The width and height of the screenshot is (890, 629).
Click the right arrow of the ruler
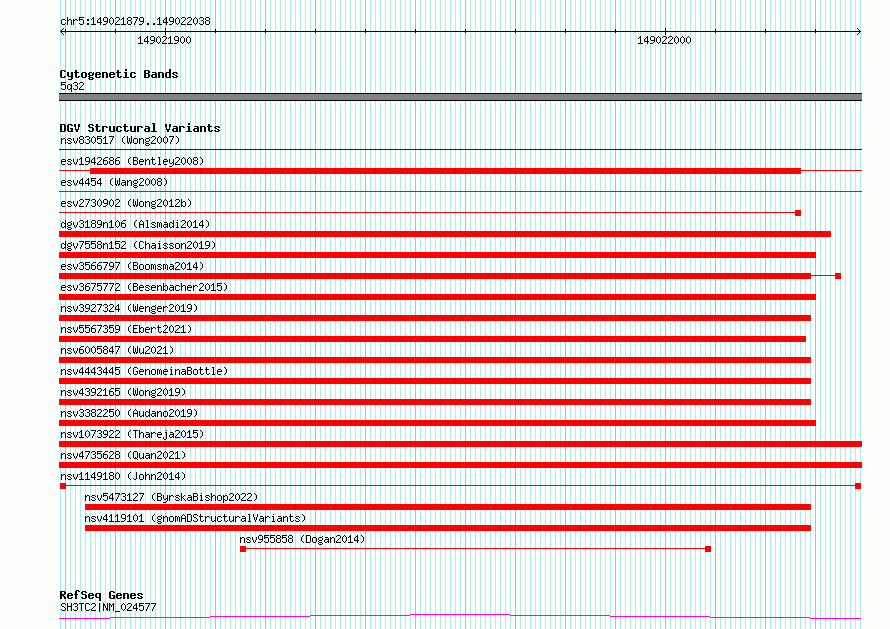(x=858, y=31)
